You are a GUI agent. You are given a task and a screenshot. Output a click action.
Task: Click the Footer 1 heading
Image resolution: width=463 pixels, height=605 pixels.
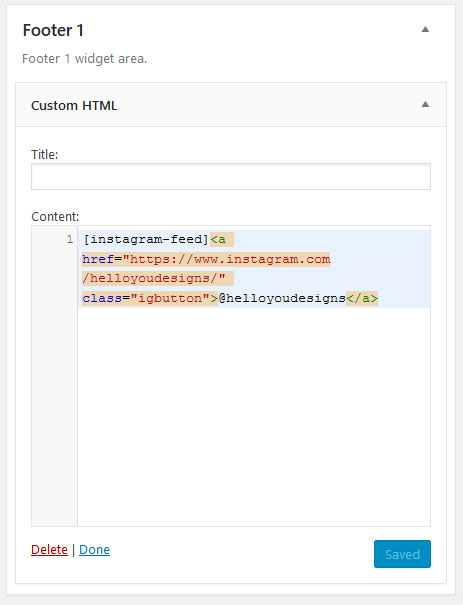[x=53, y=30]
